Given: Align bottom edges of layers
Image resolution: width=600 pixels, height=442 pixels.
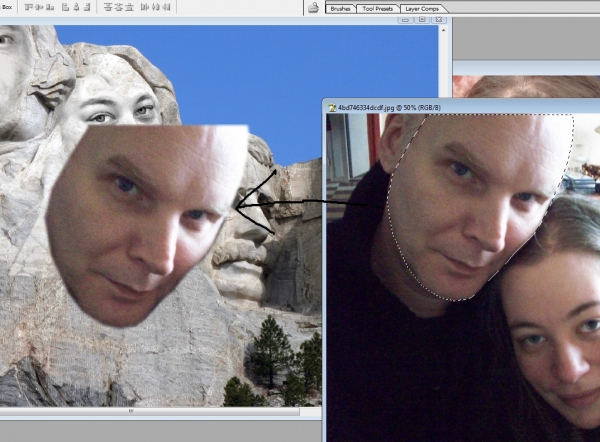Looking at the screenshot, I should [x=50, y=7].
